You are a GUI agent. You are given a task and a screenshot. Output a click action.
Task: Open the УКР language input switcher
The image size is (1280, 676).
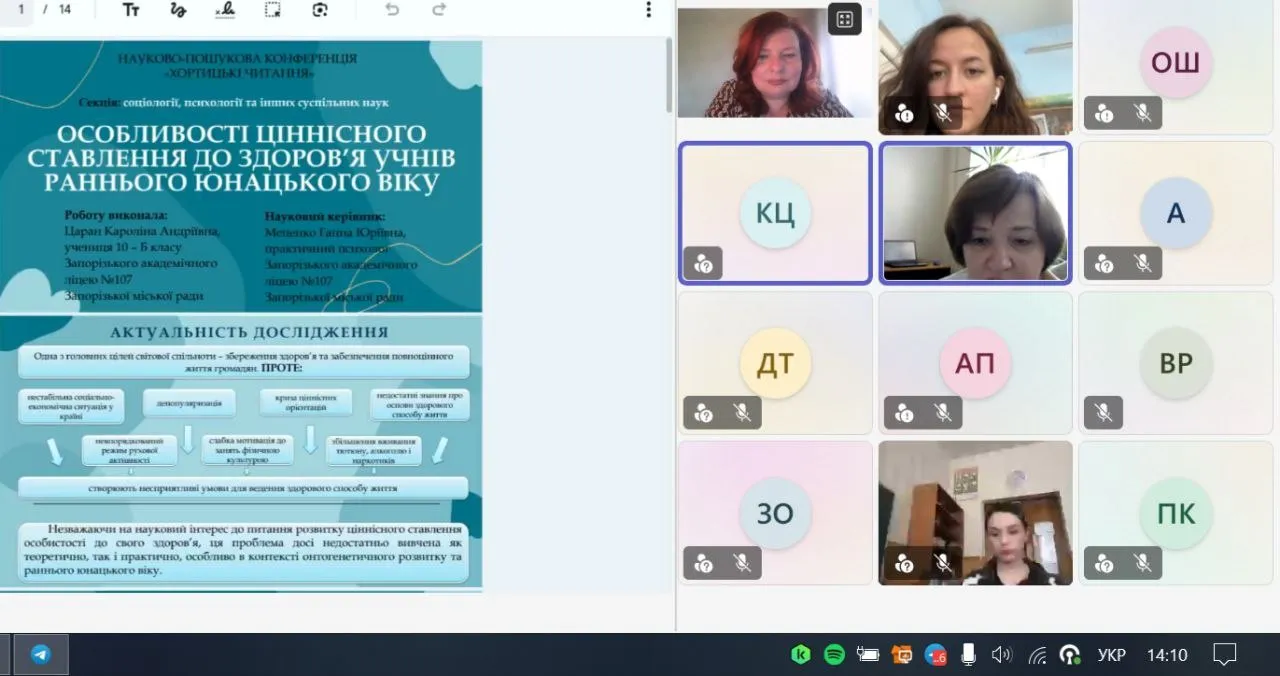click(x=1112, y=655)
